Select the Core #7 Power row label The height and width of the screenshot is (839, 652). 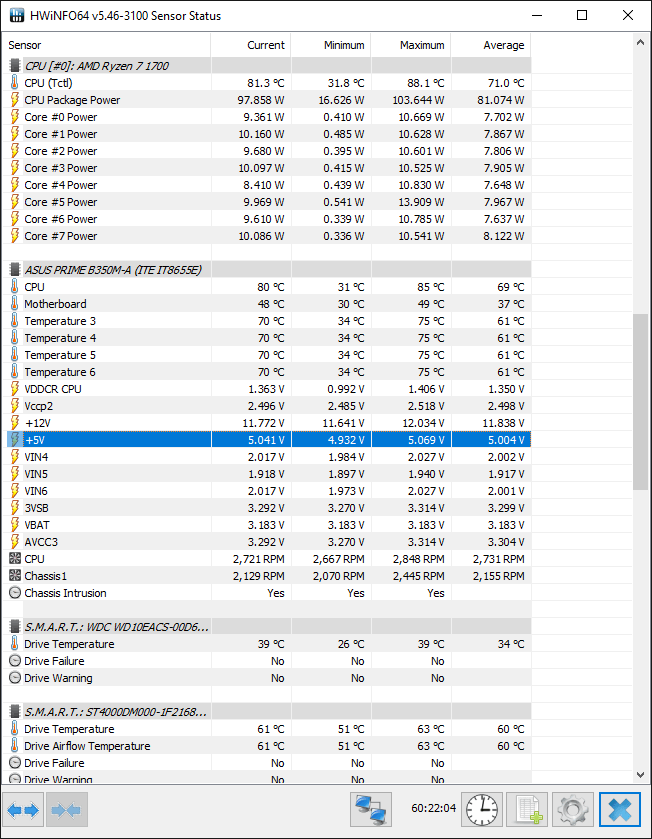click(60, 236)
